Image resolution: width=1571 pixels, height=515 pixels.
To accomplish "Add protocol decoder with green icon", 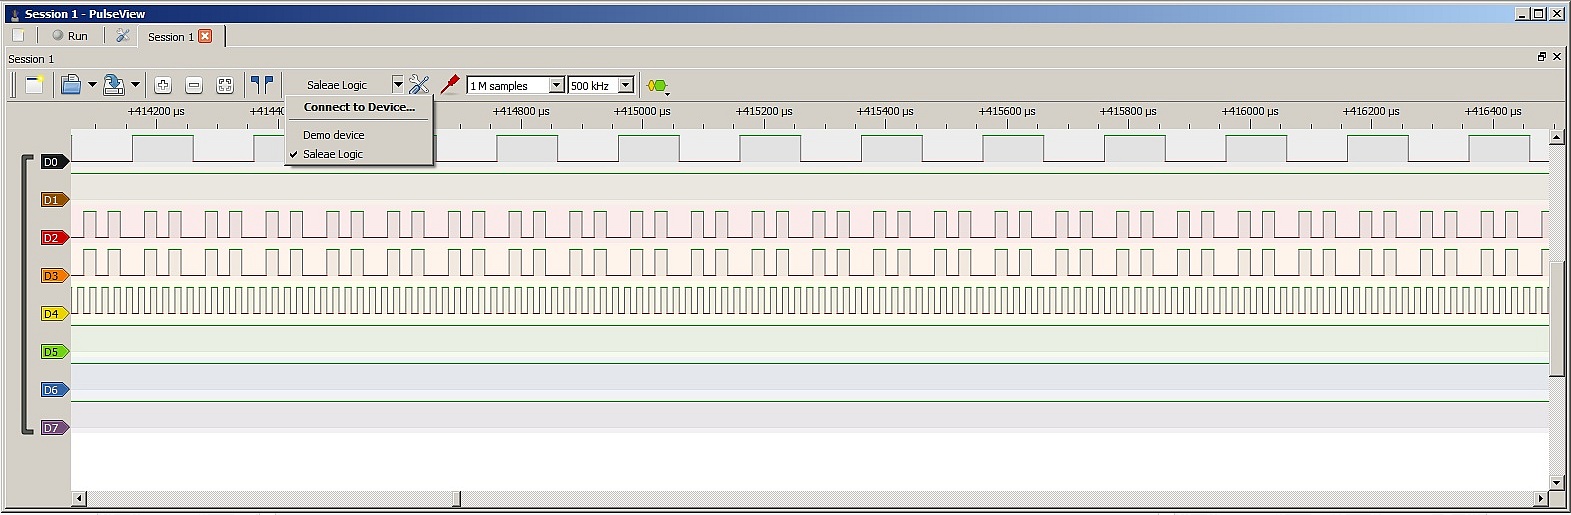I will [657, 86].
